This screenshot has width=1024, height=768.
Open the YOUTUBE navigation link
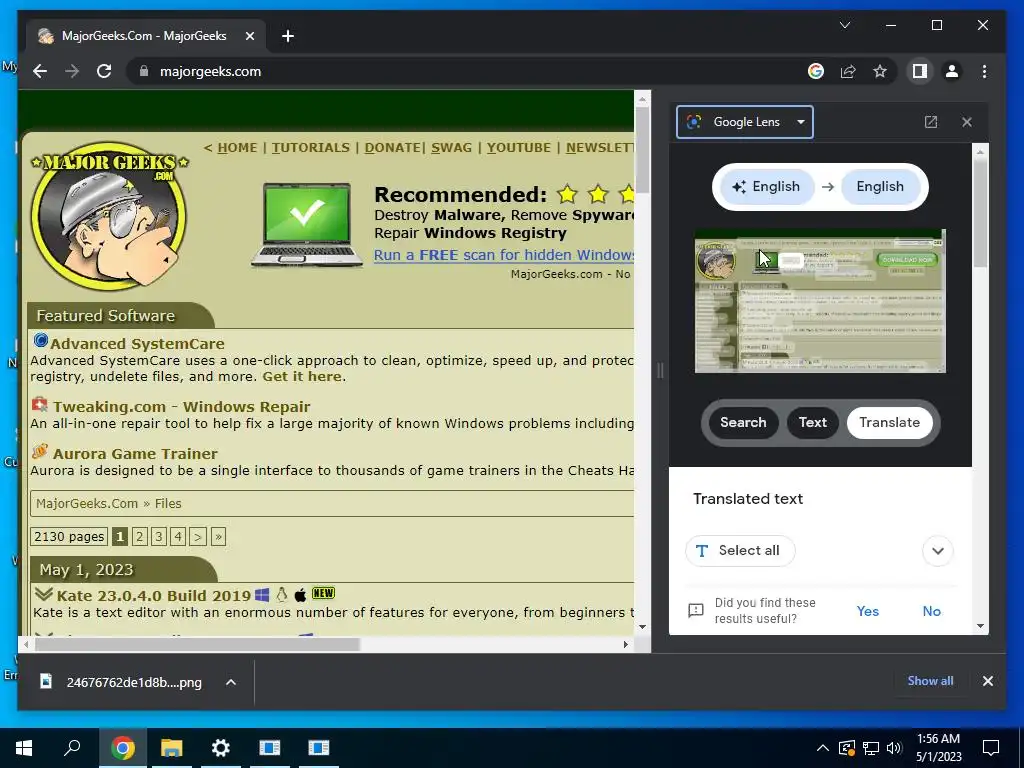pos(519,148)
